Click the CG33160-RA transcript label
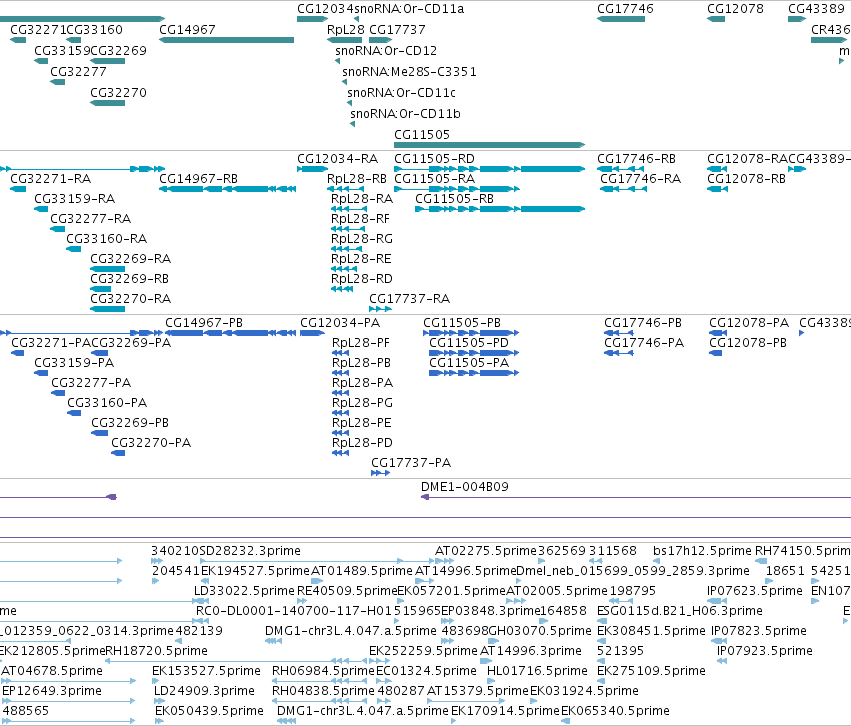 [x=106, y=239]
